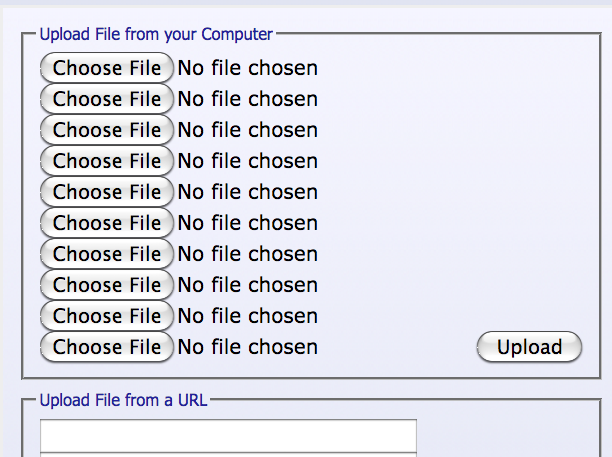Click No file chosen text left of Upload

247,347
